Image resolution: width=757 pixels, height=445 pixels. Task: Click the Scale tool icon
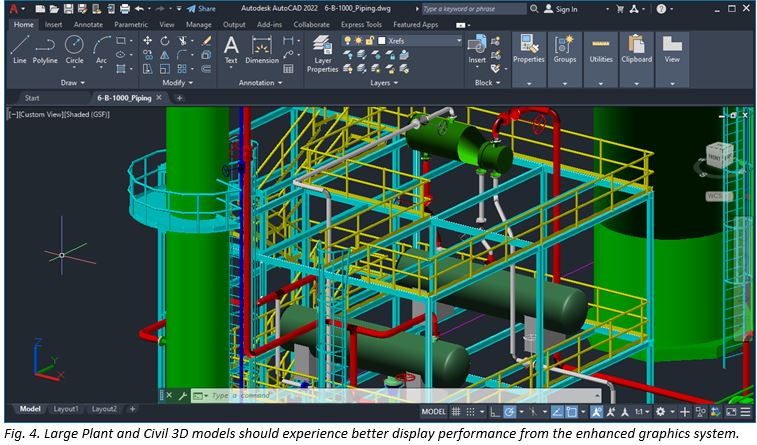pos(165,69)
